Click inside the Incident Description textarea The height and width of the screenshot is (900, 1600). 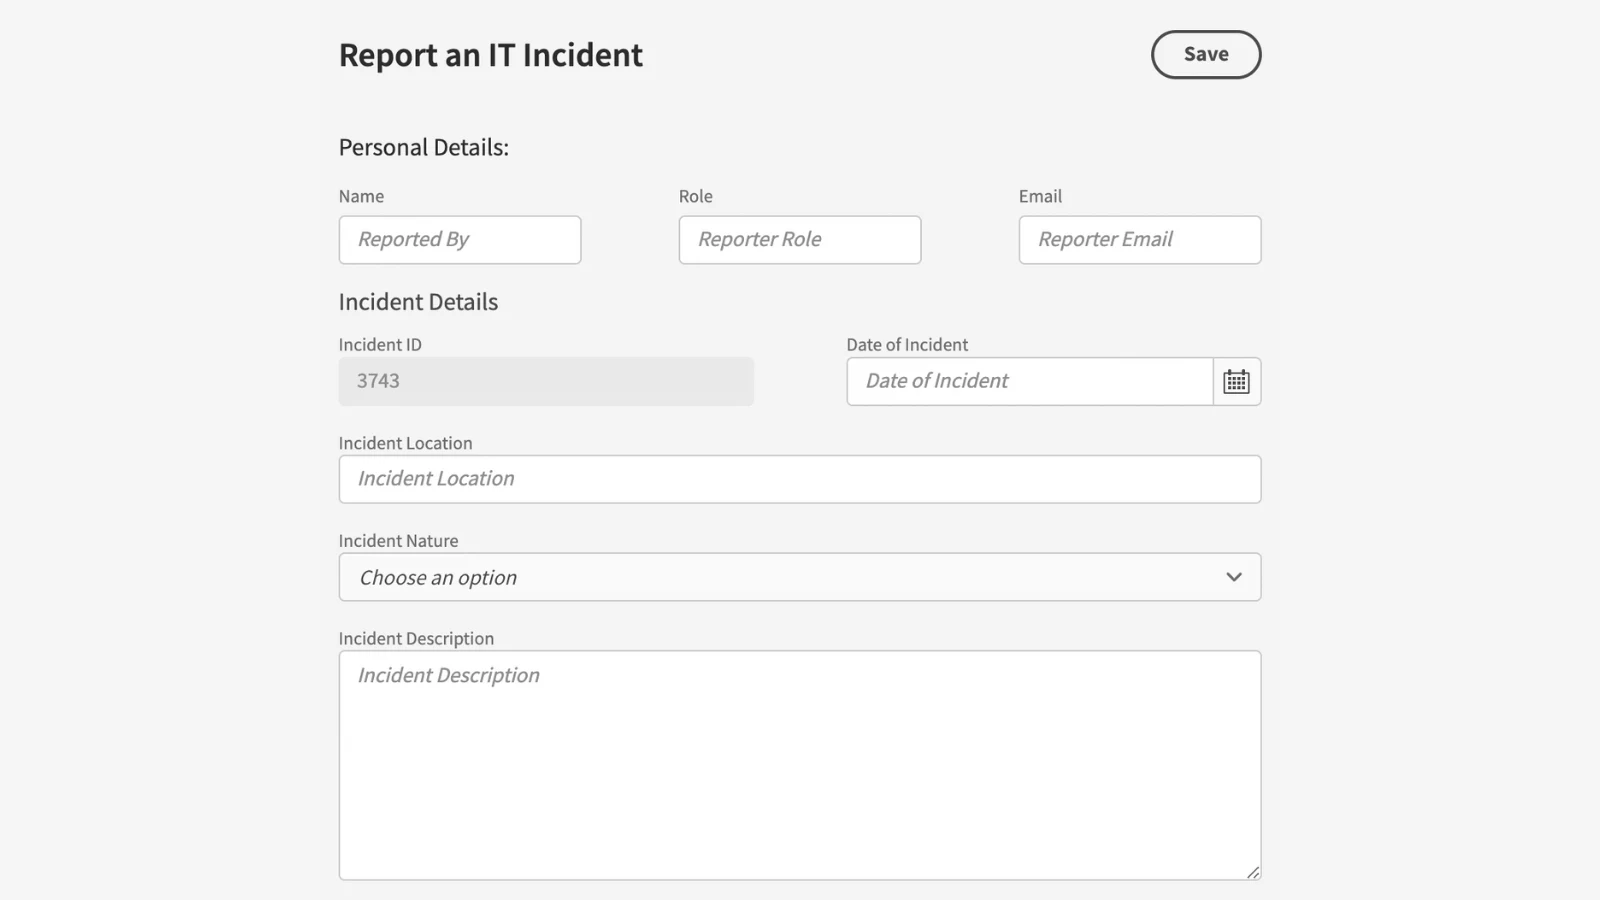tap(800, 765)
